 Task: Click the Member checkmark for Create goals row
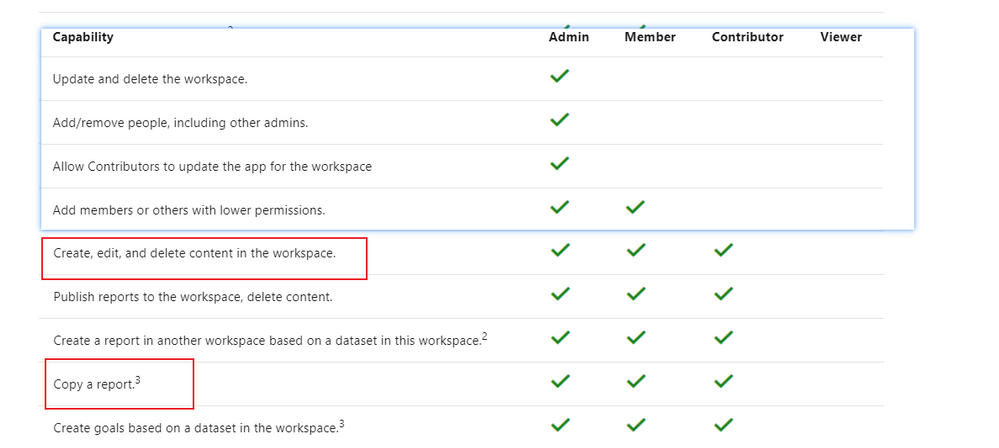coord(636,425)
